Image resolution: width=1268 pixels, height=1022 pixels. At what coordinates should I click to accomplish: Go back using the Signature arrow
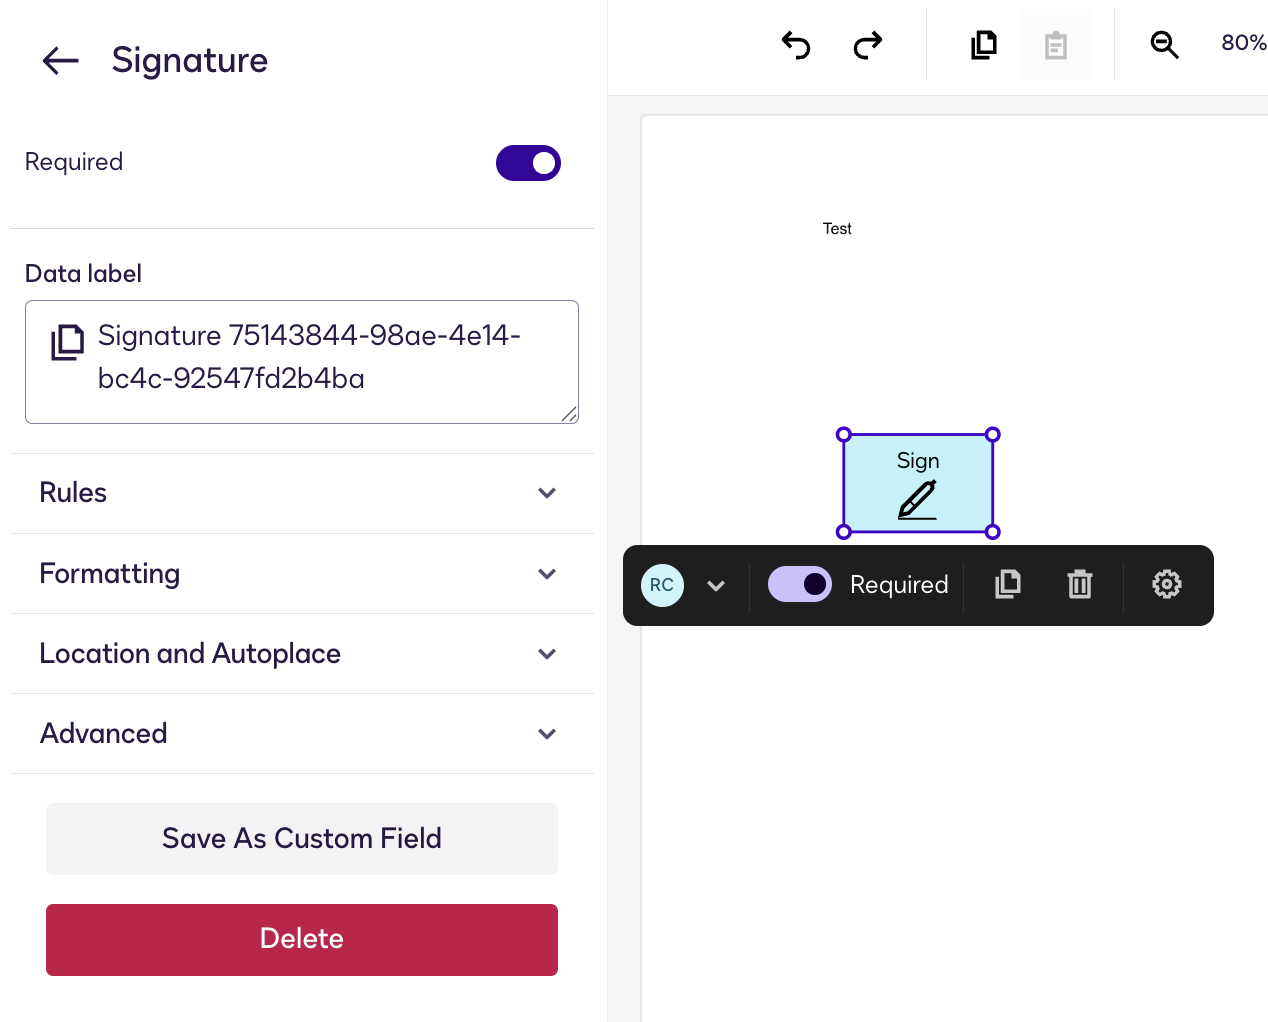click(61, 61)
